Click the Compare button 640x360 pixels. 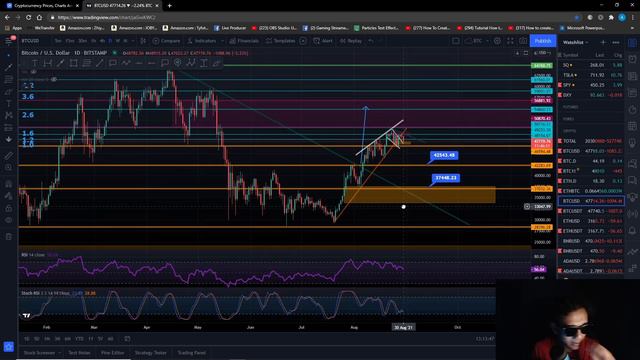coord(167,41)
